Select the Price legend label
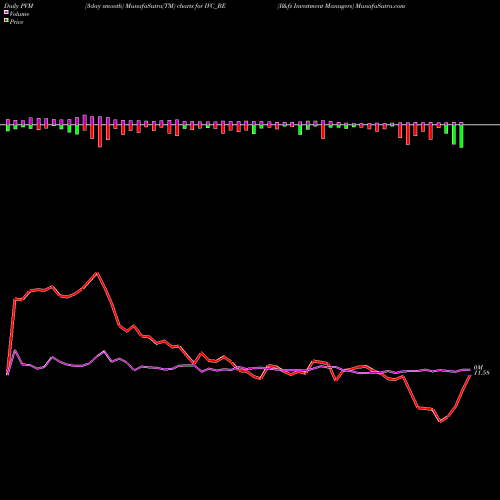The height and width of the screenshot is (500, 500). tap(16, 22)
